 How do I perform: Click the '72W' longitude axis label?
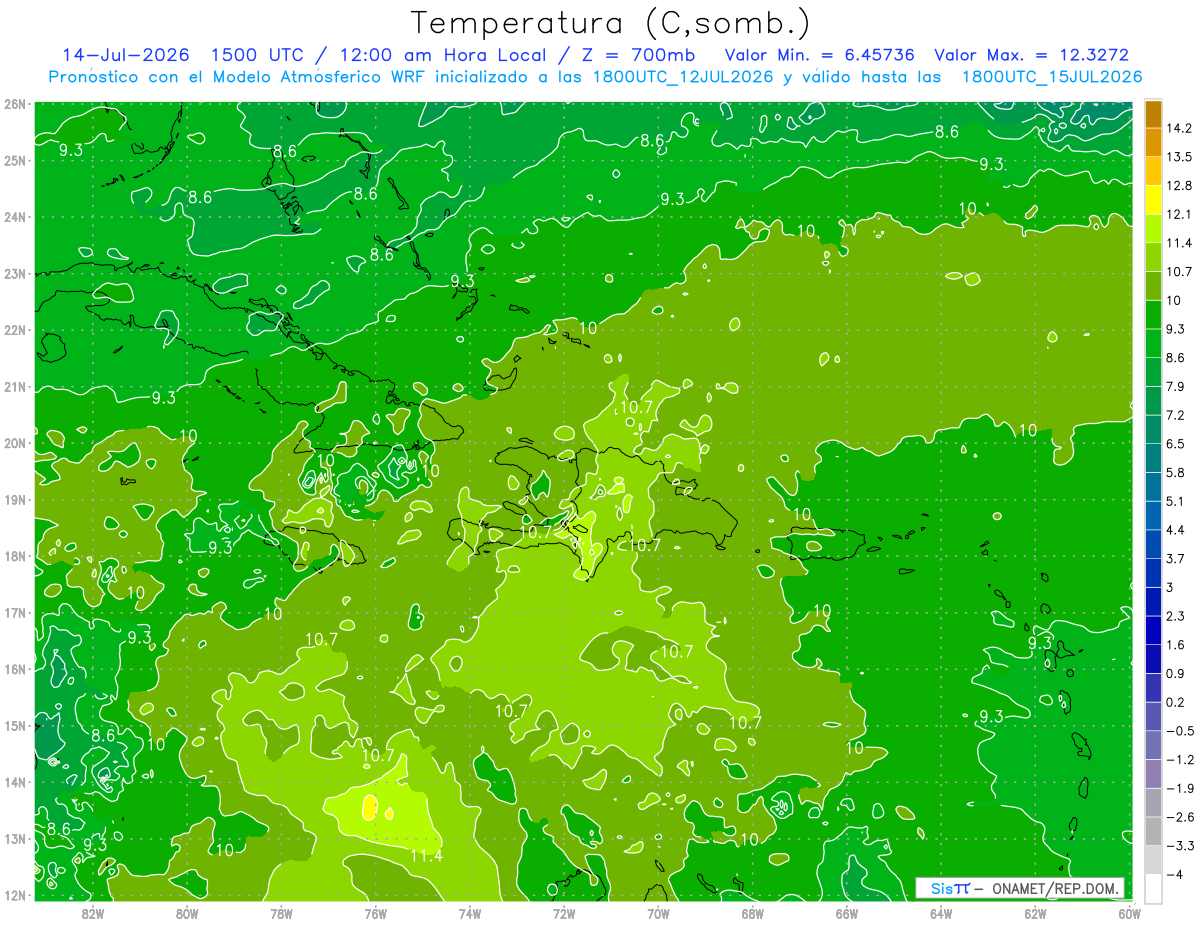point(564,912)
